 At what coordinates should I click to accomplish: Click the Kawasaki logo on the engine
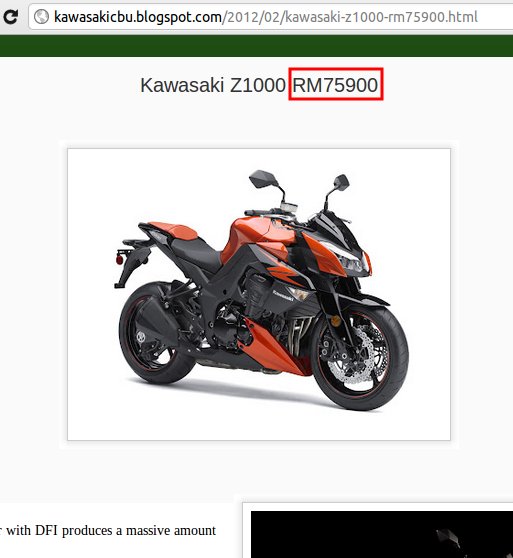pos(283,295)
